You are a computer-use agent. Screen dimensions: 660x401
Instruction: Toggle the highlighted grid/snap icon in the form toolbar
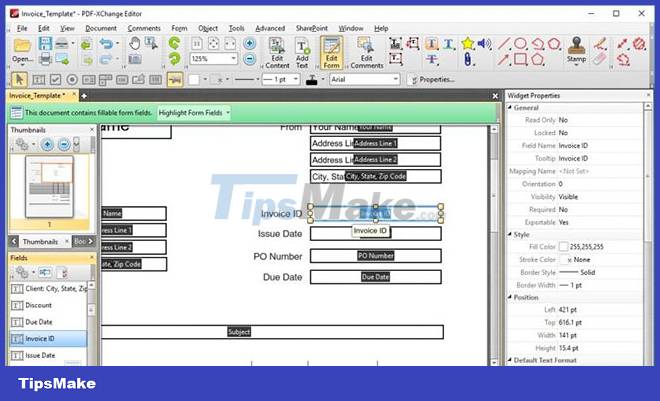175,80
